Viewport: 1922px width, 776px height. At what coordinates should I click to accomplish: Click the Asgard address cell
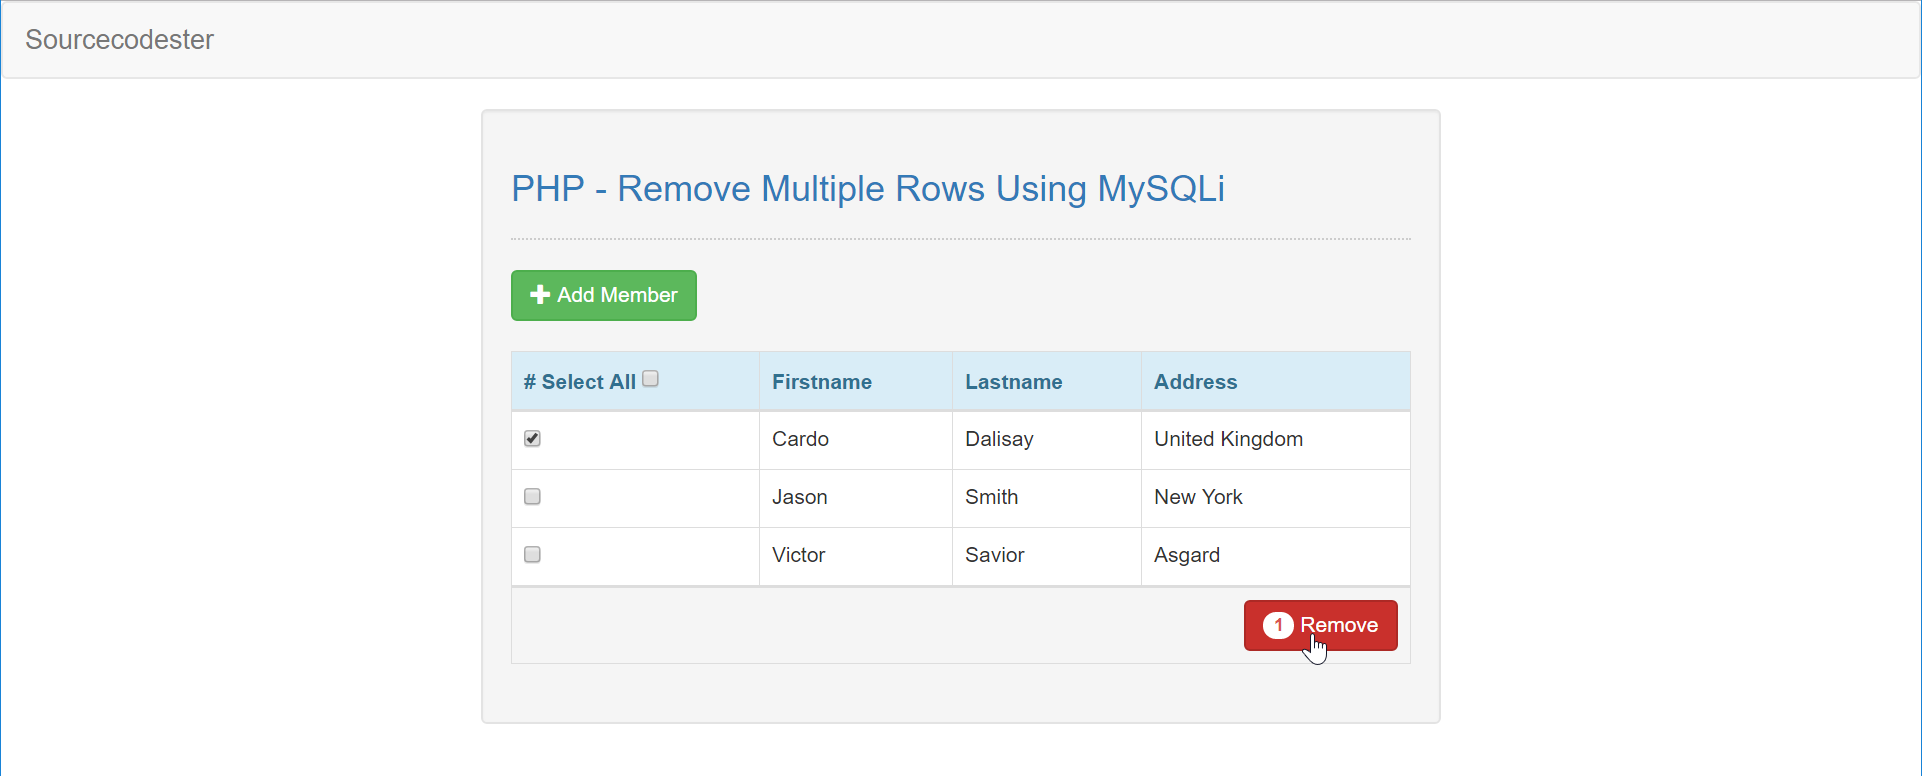1186,555
